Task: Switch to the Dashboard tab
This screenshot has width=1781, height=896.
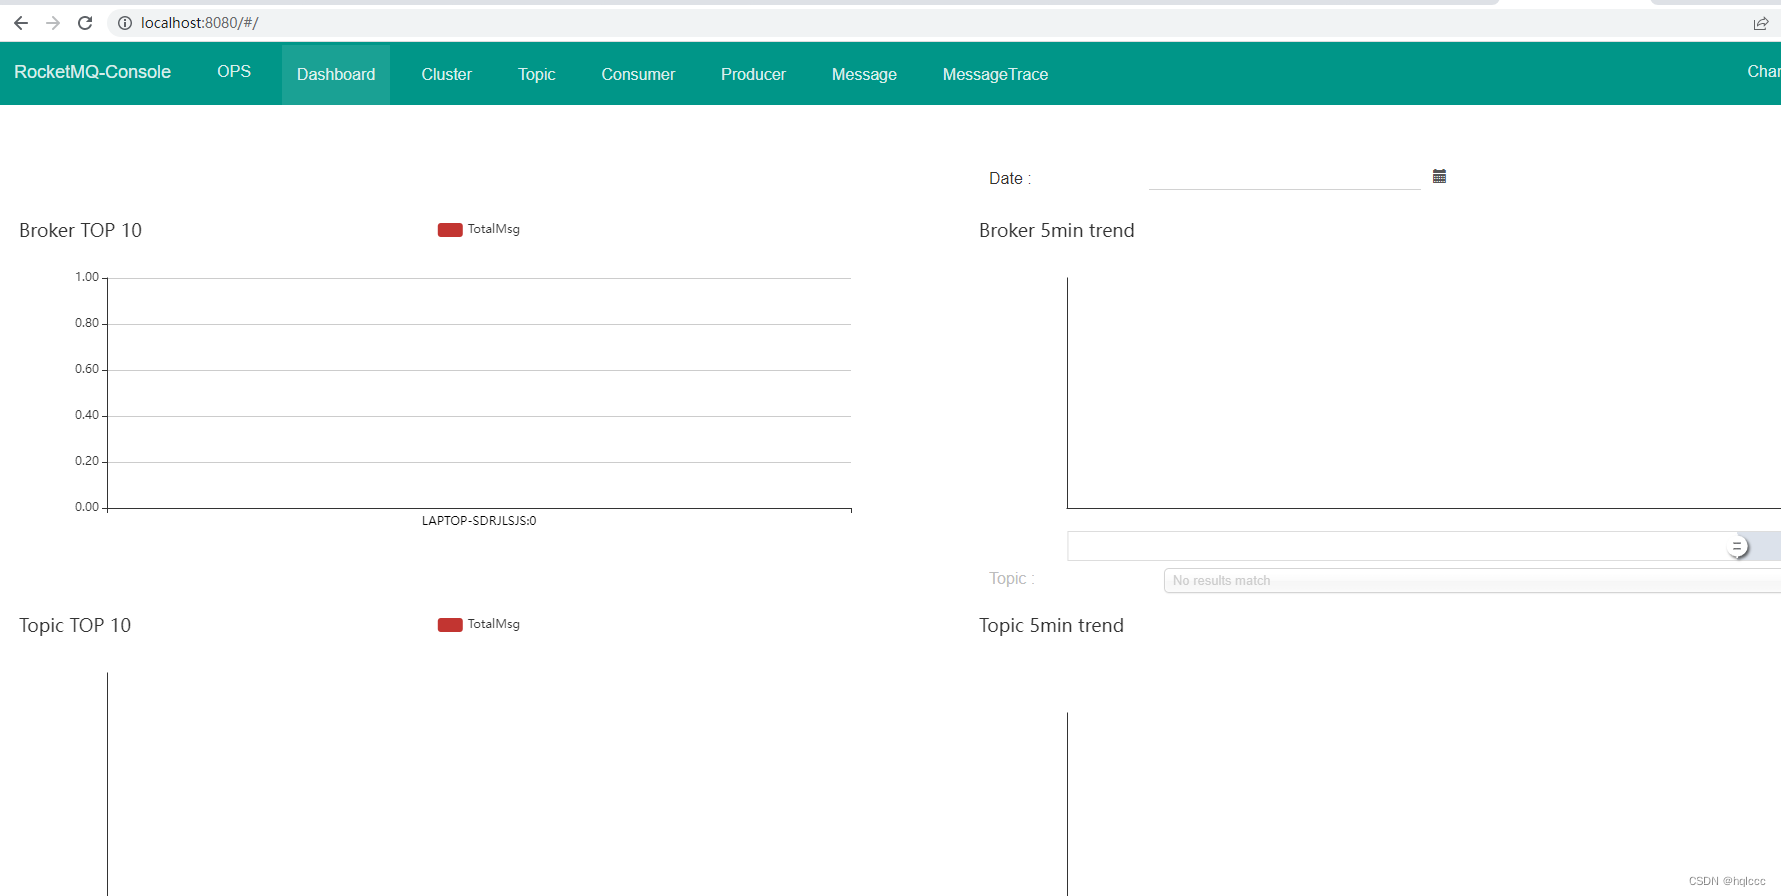Action: [x=336, y=74]
